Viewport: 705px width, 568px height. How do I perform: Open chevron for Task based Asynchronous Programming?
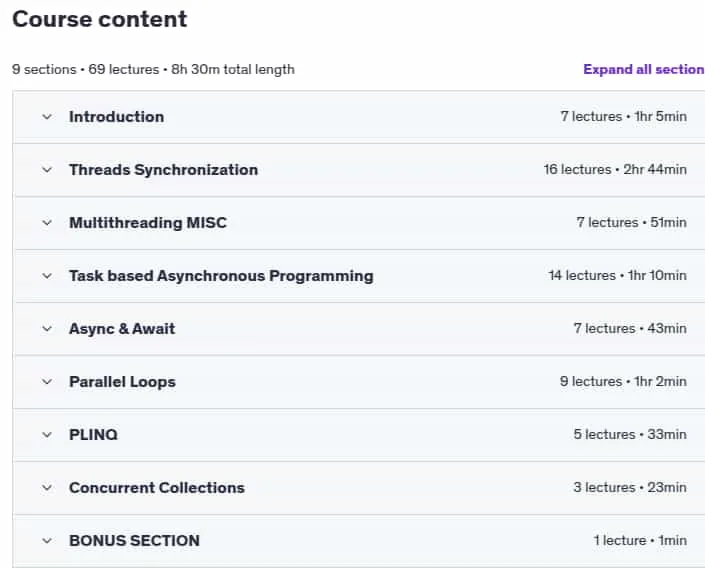47,276
